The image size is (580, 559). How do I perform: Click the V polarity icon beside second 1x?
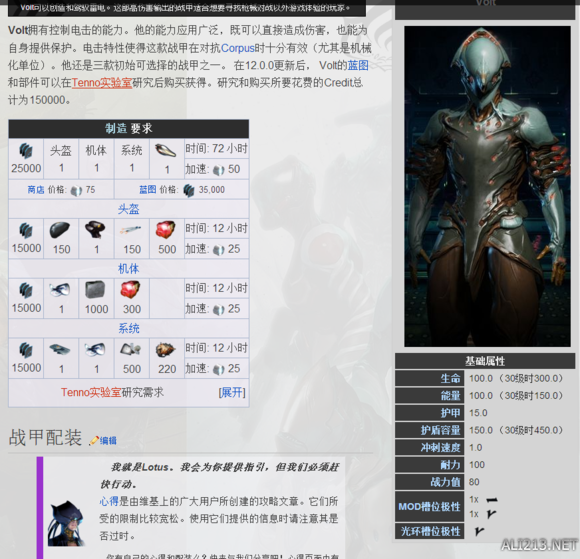click(x=491, y=514)
